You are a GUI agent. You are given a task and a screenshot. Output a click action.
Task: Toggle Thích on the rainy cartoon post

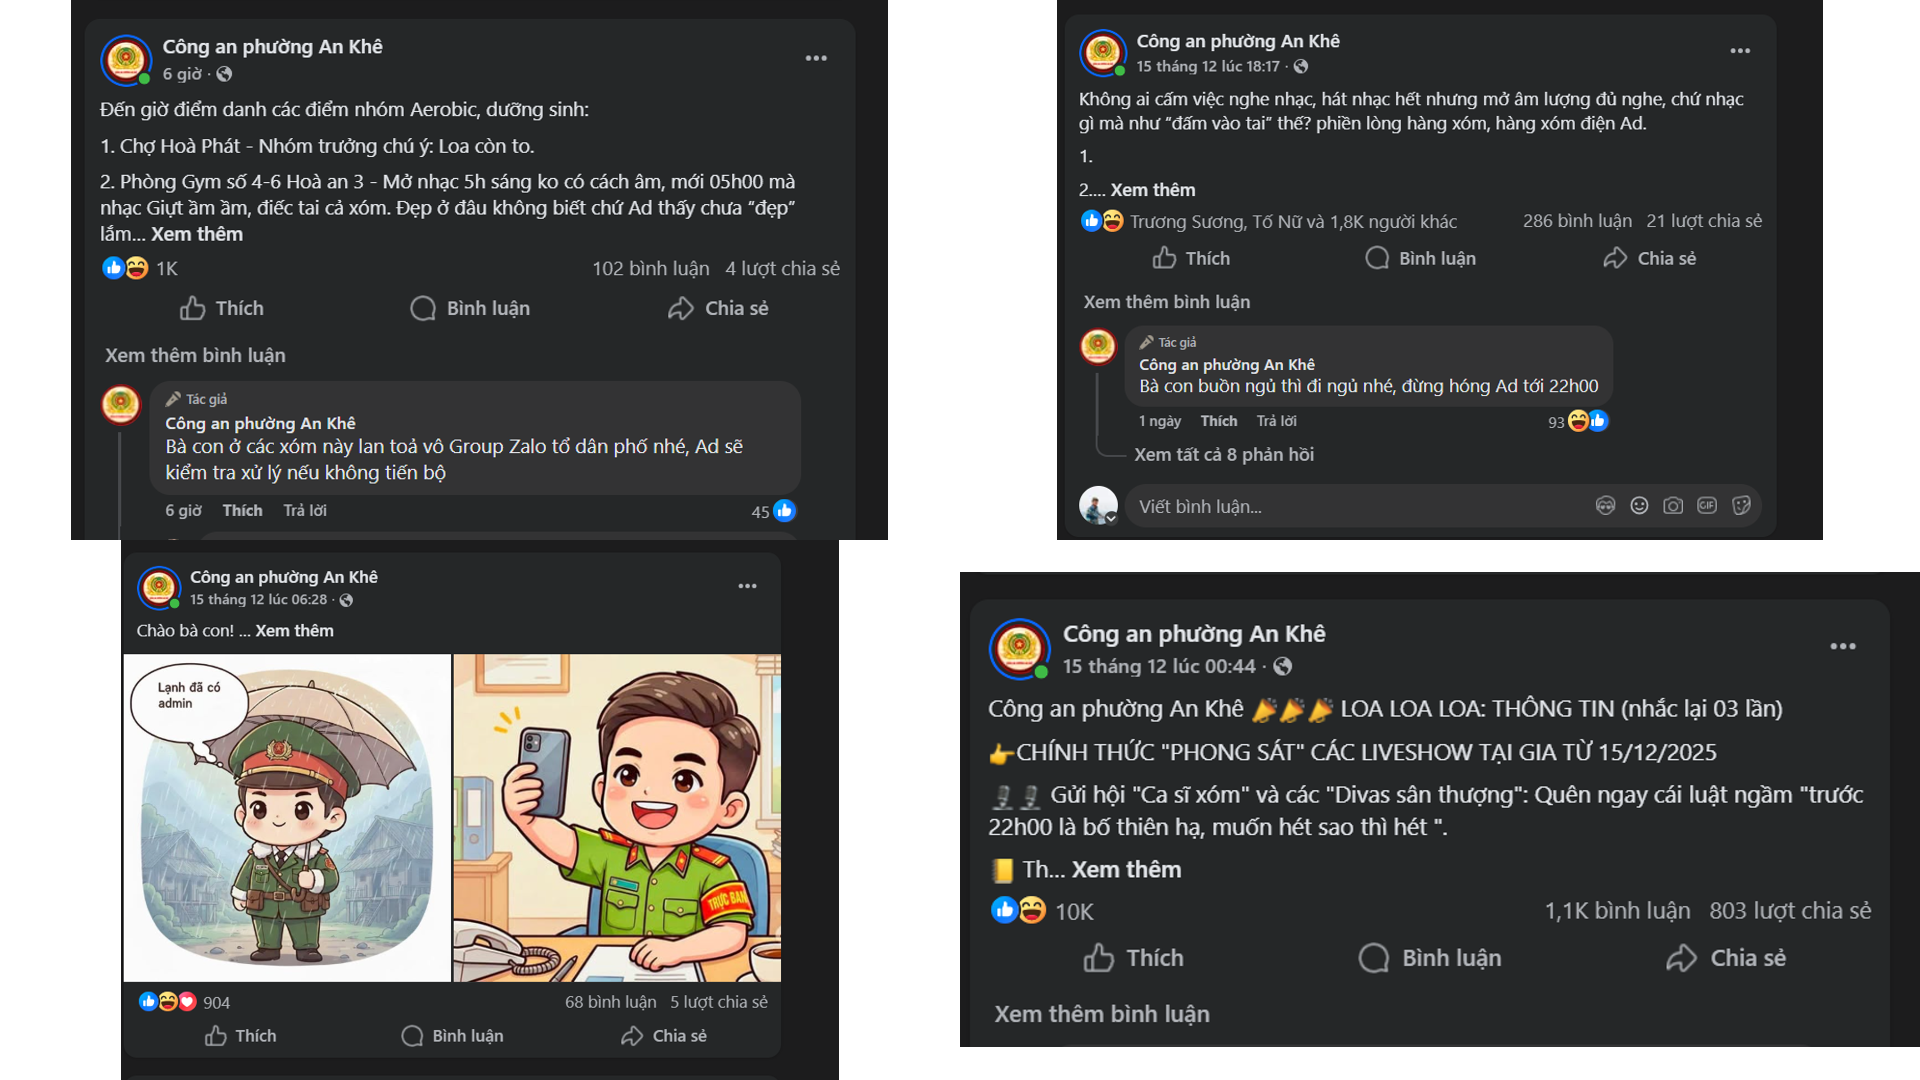click(x=240, y=1036)
